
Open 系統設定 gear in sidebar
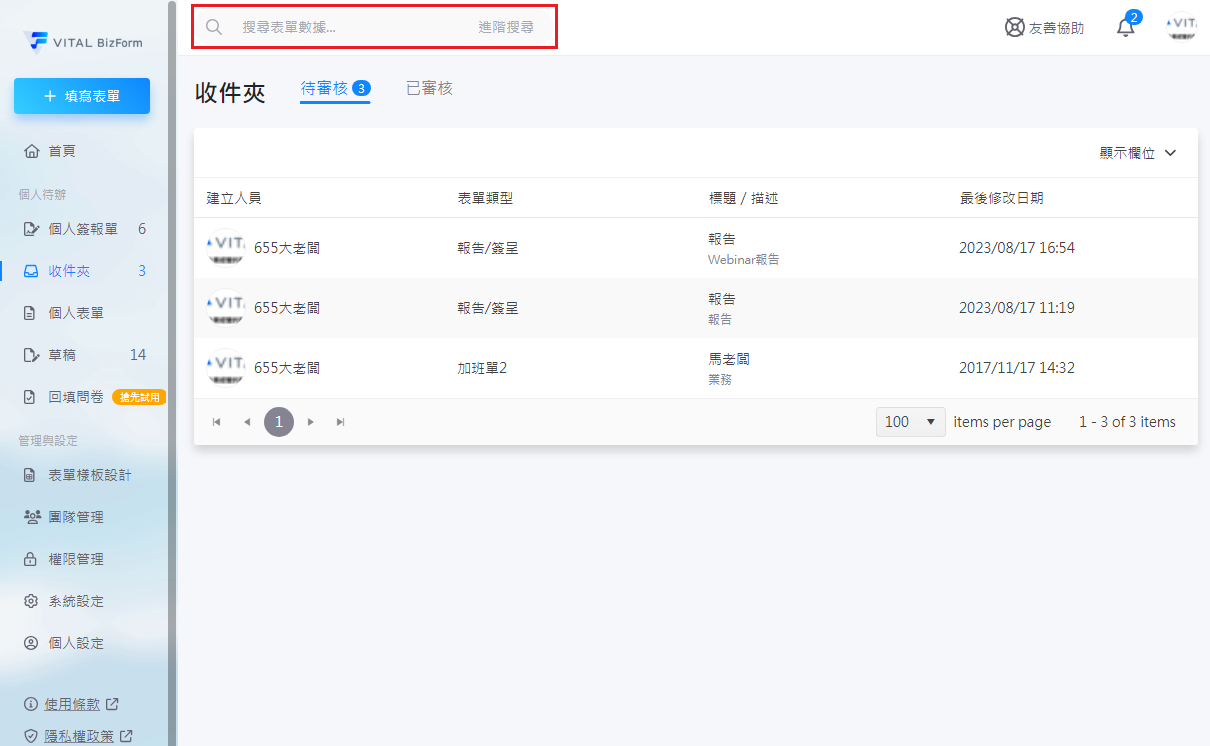(76, 601)
